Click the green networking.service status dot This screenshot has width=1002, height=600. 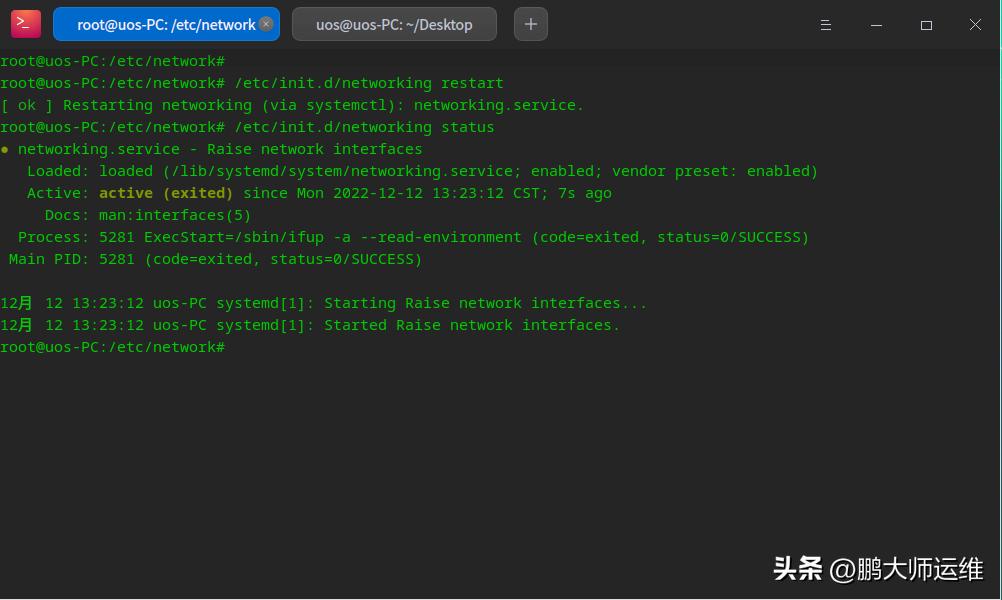5,149
